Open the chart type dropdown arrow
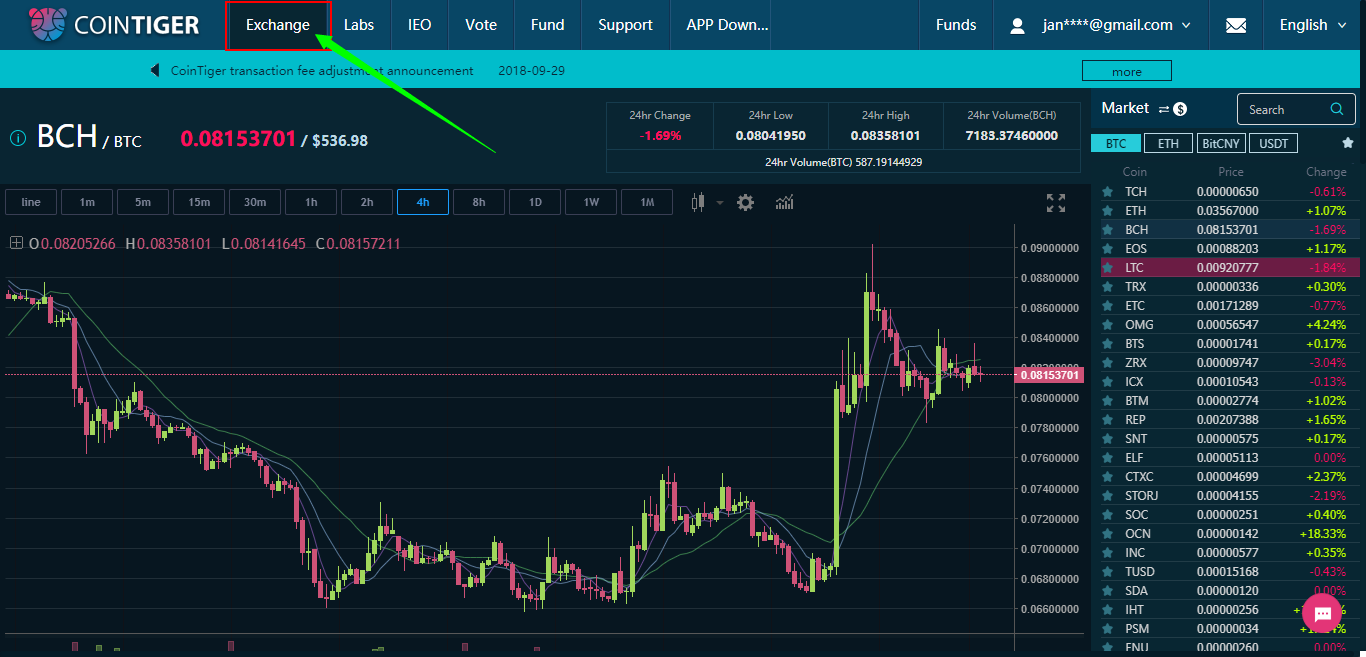The width and height of the screenshot is (1366, 657). (720, 202)
